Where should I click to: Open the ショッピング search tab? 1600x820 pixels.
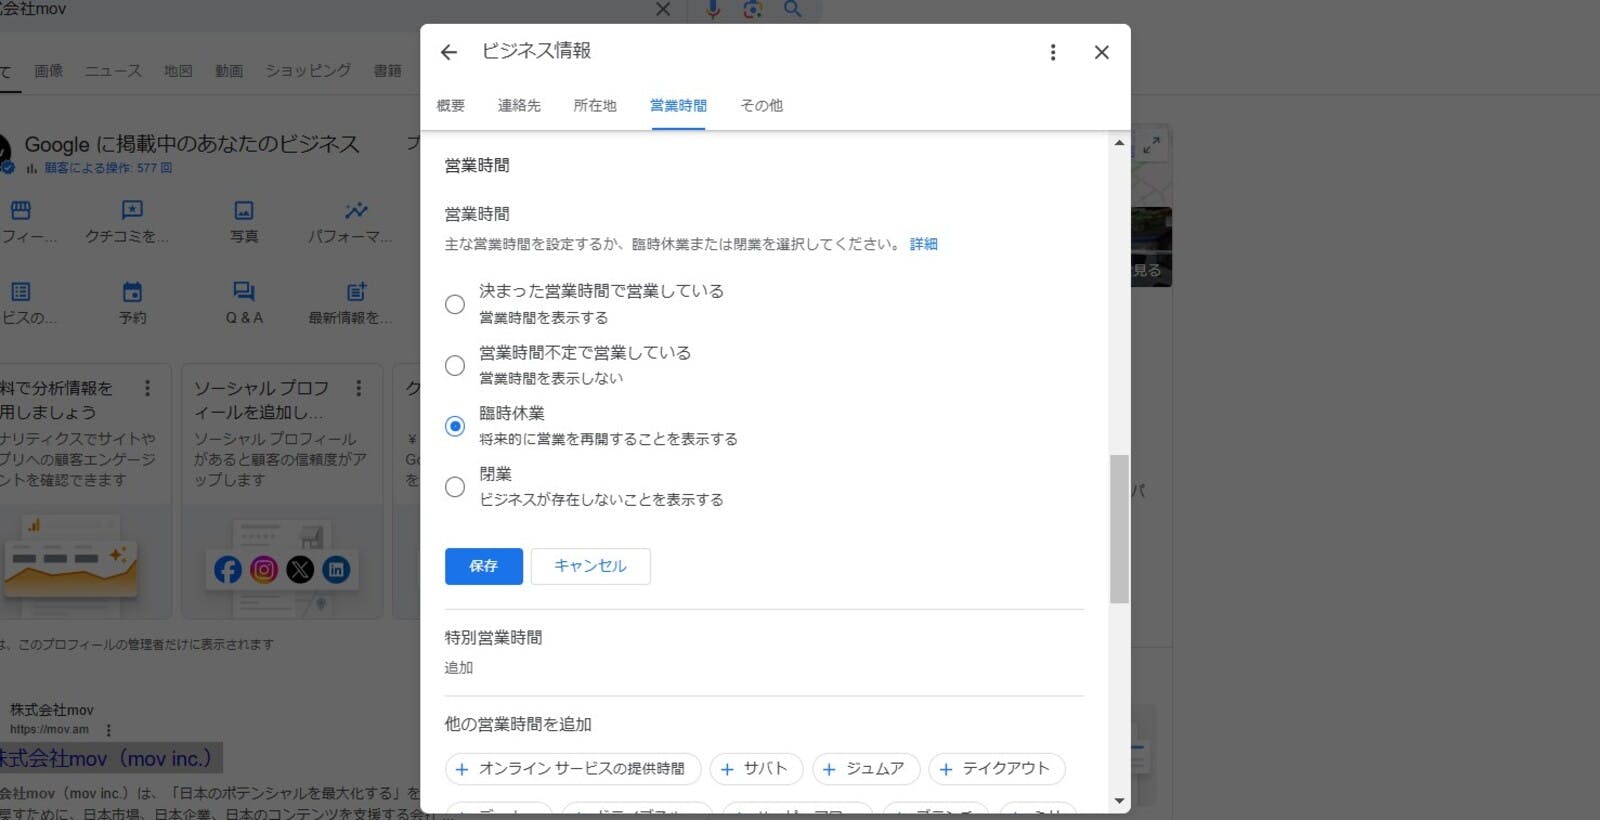[x=308, y=71]
